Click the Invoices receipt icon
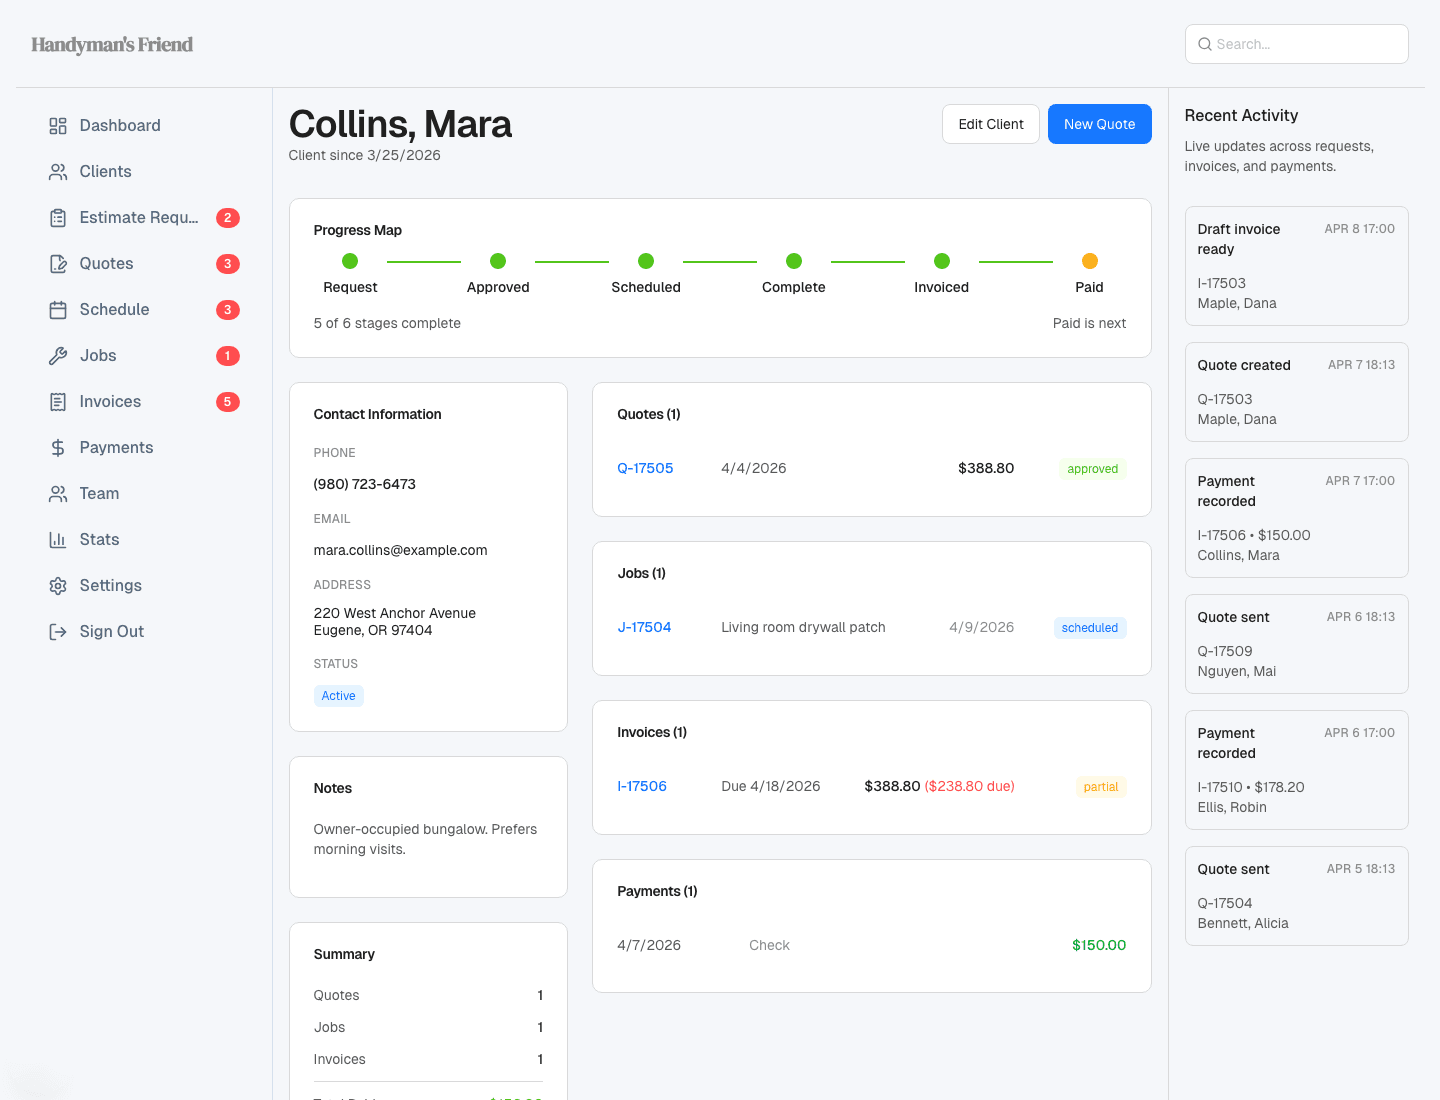 pyautogui.click(x=58, y=402)
